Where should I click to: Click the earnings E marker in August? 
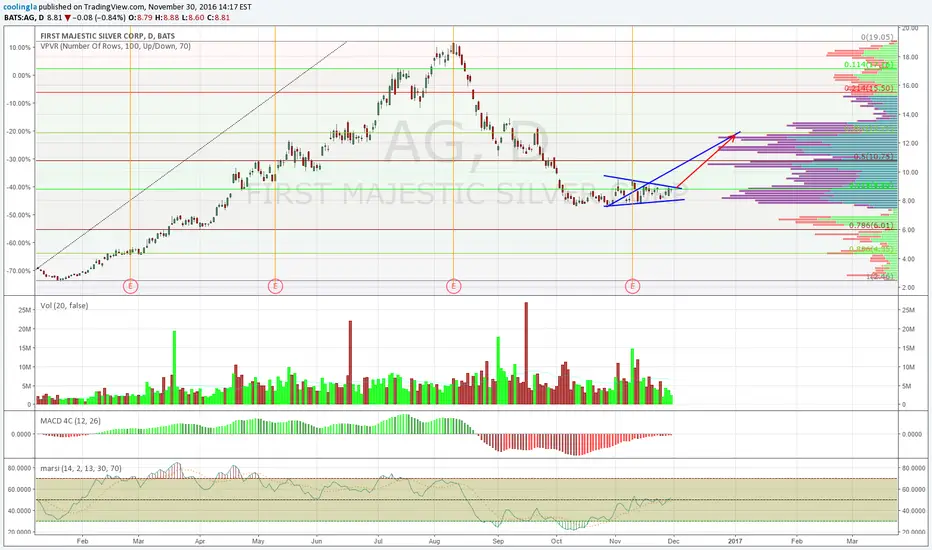[454, 286]
